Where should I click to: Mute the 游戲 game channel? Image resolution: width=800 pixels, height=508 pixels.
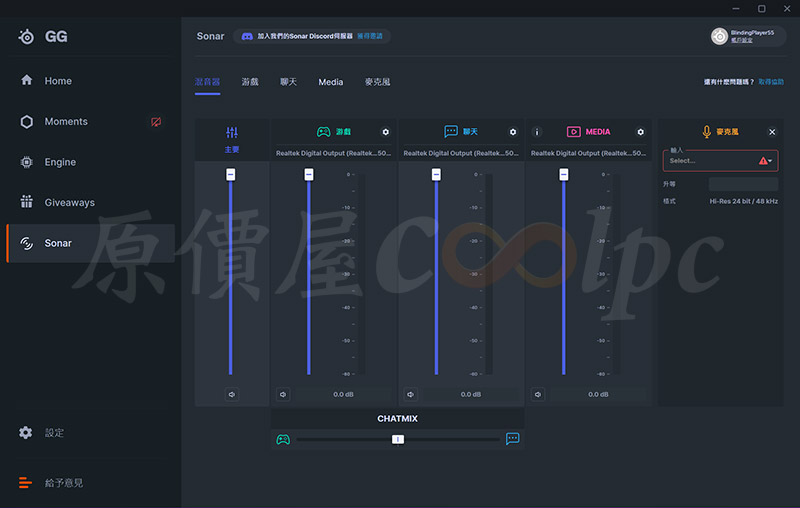click(x=283, y=394)
